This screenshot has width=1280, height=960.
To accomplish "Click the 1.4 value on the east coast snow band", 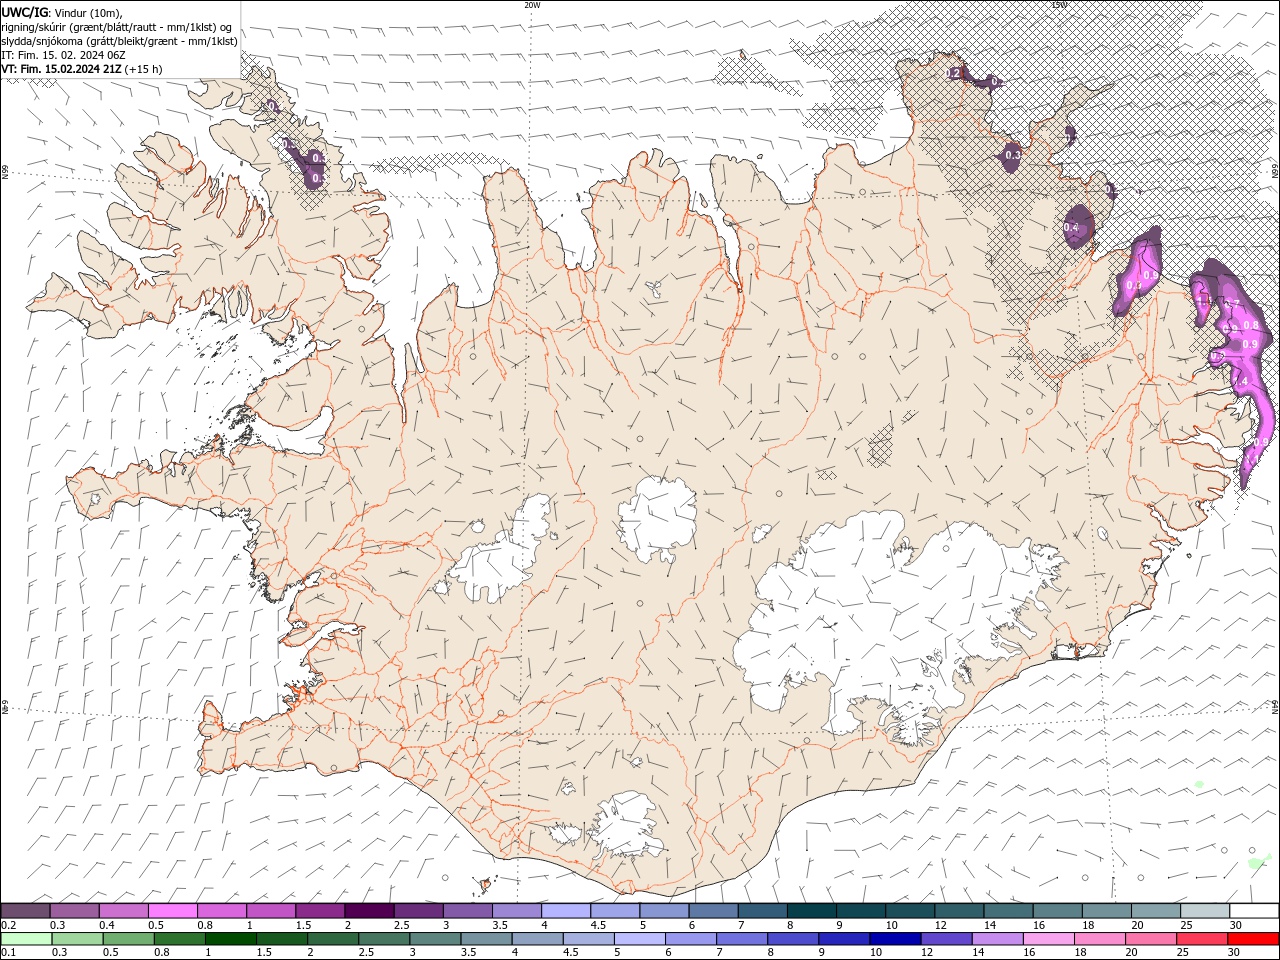I will [1243, 382].
